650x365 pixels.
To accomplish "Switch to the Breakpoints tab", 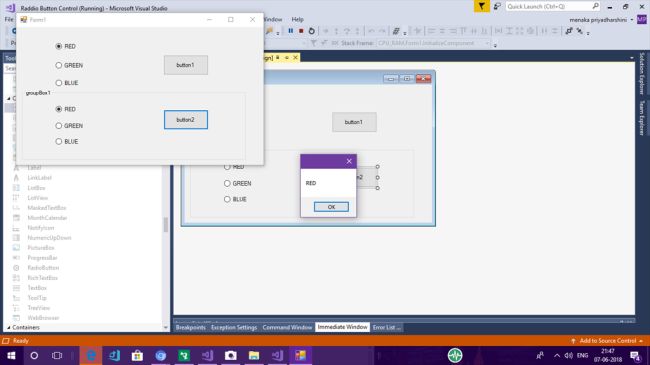I will [x=191, y=327].
